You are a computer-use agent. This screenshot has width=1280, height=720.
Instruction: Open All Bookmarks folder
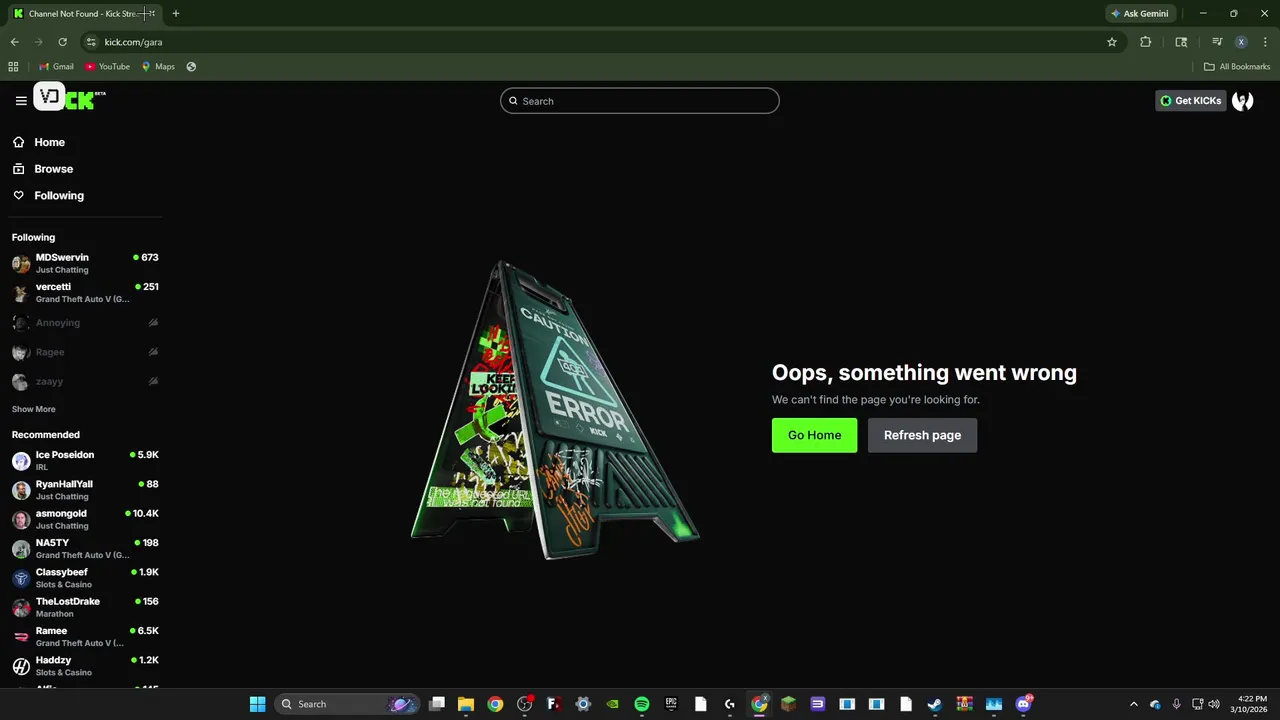click(x=1237, y=67)
